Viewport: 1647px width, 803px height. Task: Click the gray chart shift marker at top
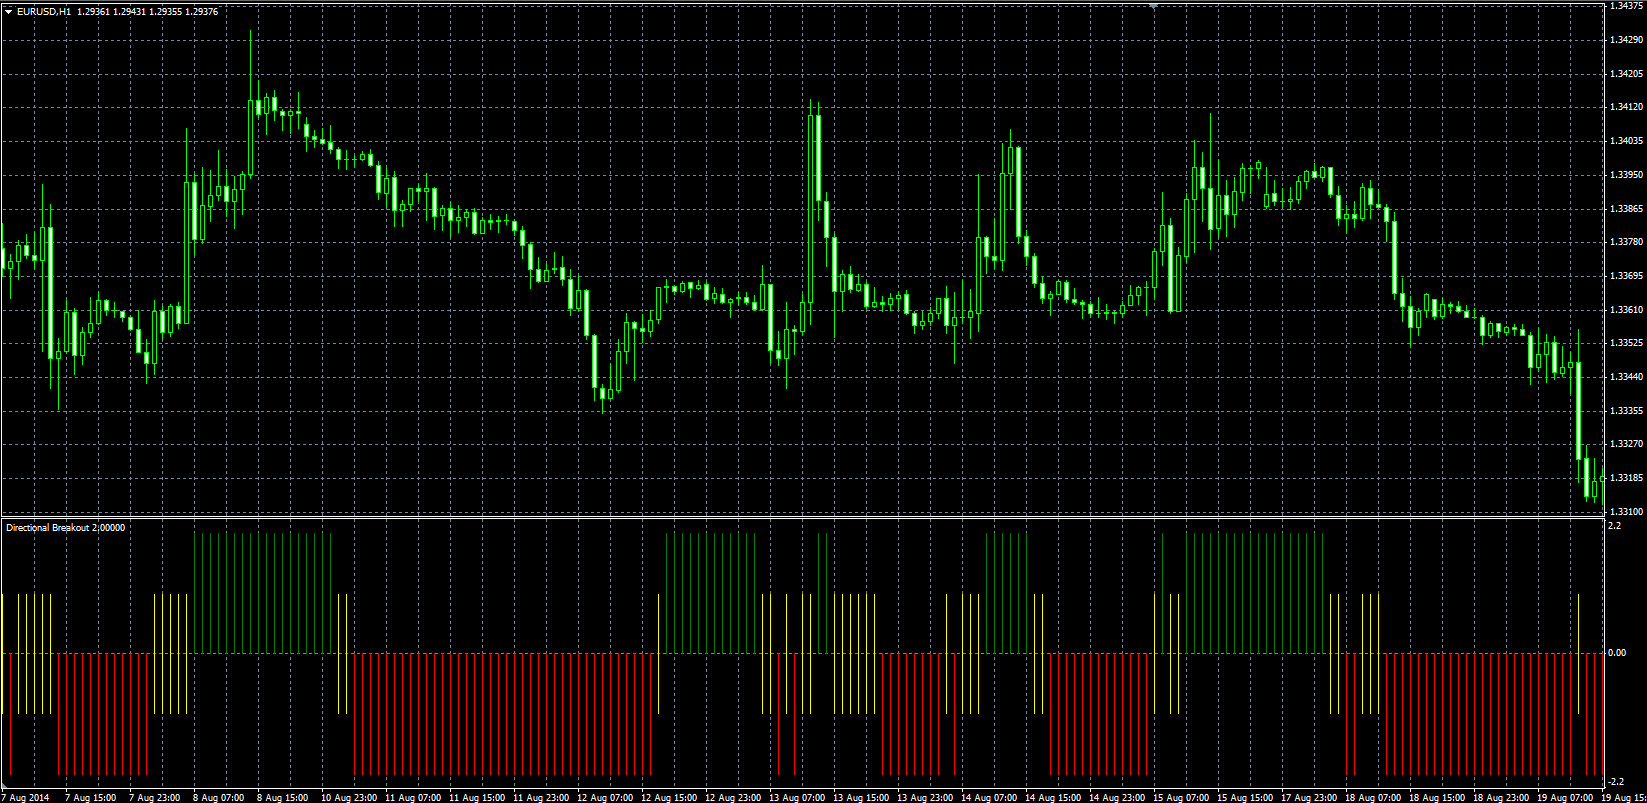(1154, 6)
